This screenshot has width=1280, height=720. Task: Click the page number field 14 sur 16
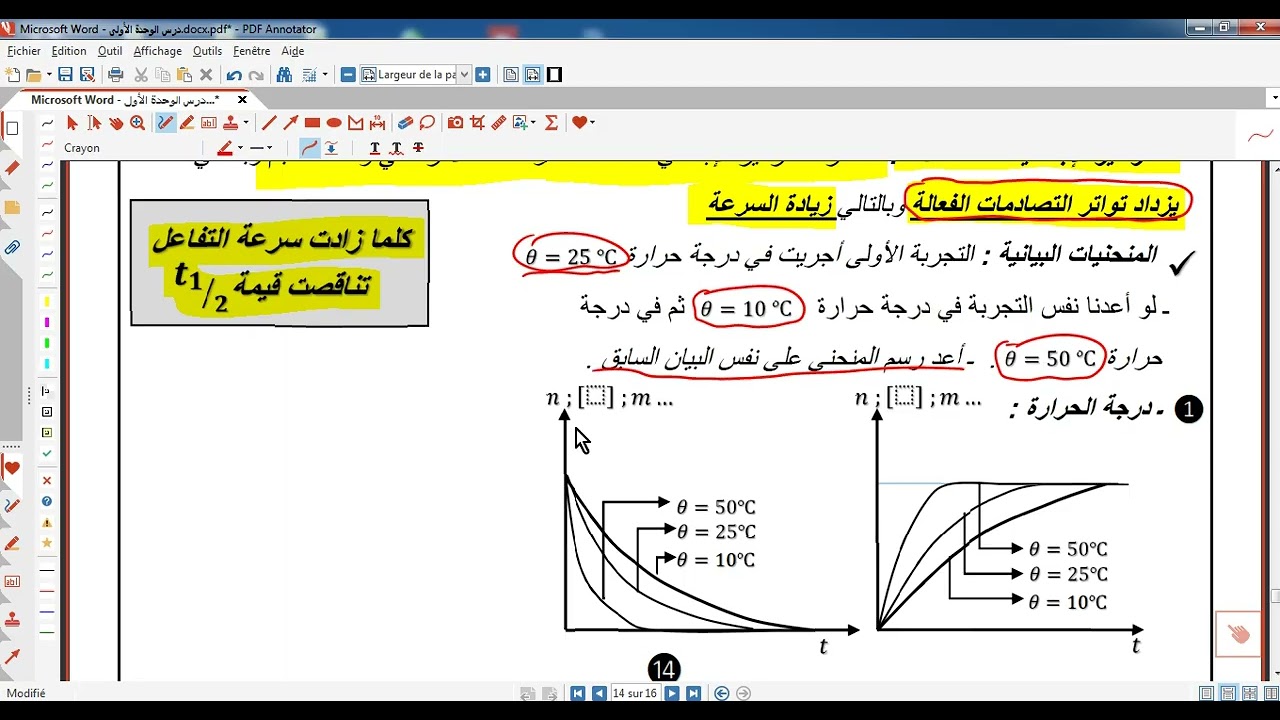pos(635,693)
